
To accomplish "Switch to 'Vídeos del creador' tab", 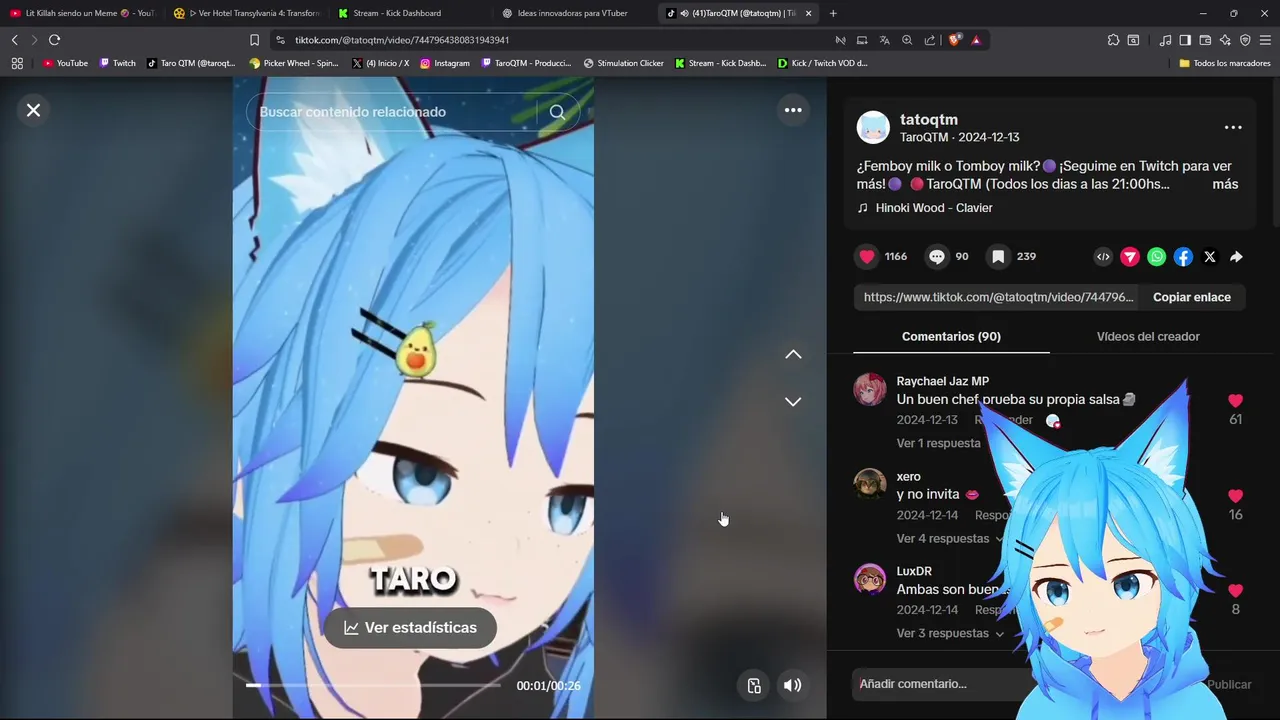I will point(1148,337).
